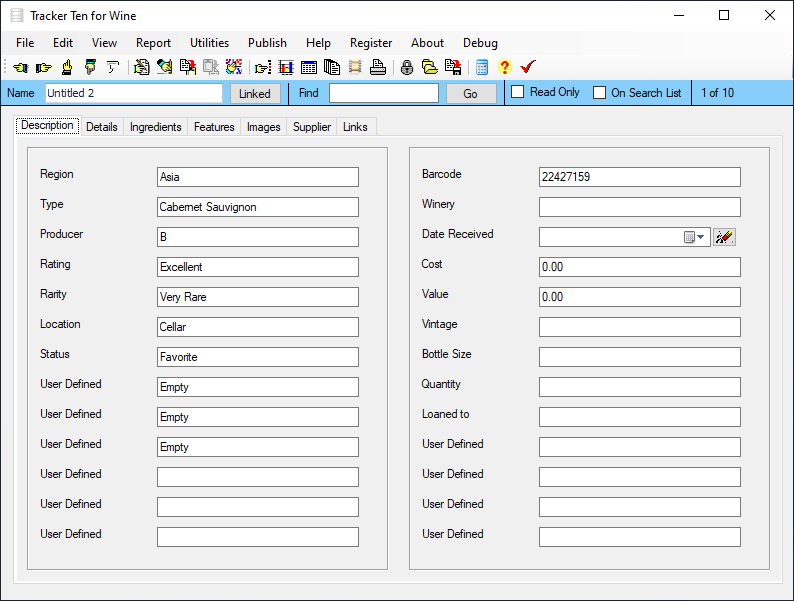Tick the On Search List checkbox

[x=600, y=93]
